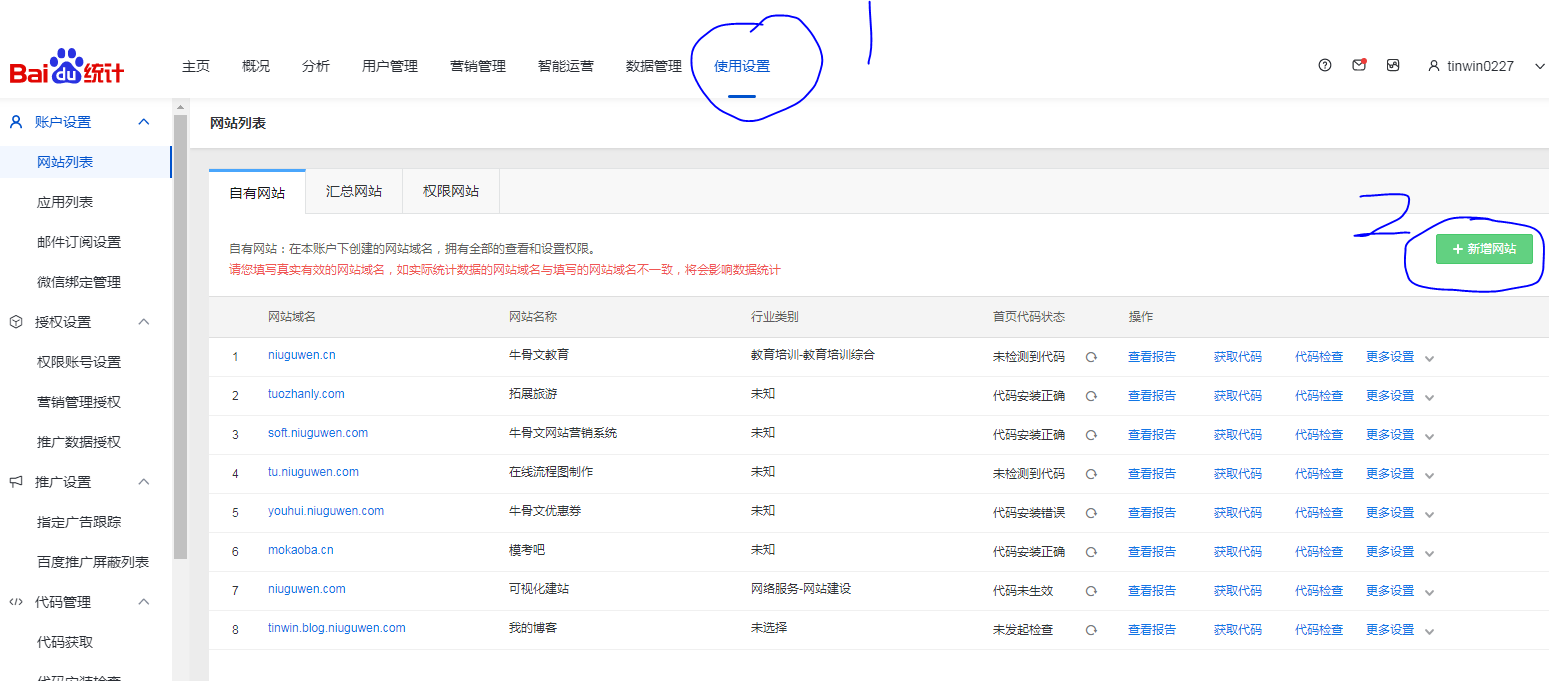Switch to the 权限网站 tab
The width and height of the screenshot is (1549, 681).
pos(451,191)
